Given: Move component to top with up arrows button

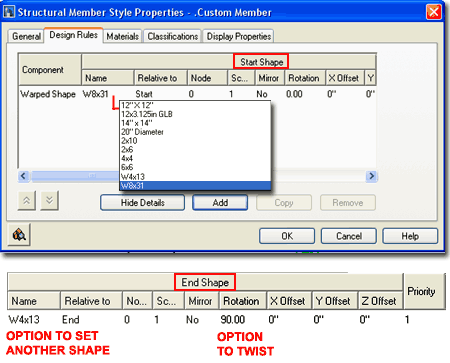Looking at the screenshot, I should tap(26, 200).
